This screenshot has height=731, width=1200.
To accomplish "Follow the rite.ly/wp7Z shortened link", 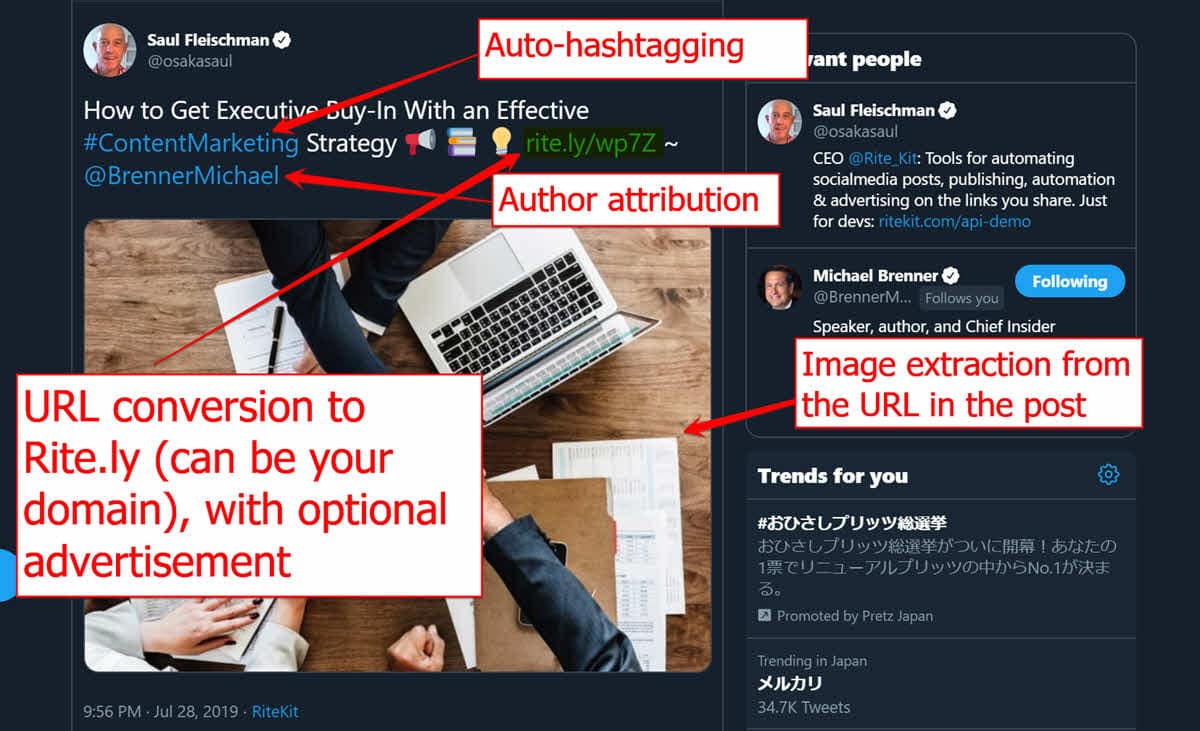I will point(590,144).
